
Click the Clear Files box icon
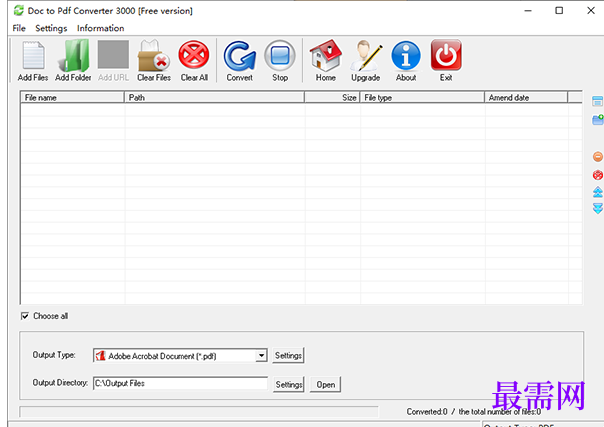154,55
